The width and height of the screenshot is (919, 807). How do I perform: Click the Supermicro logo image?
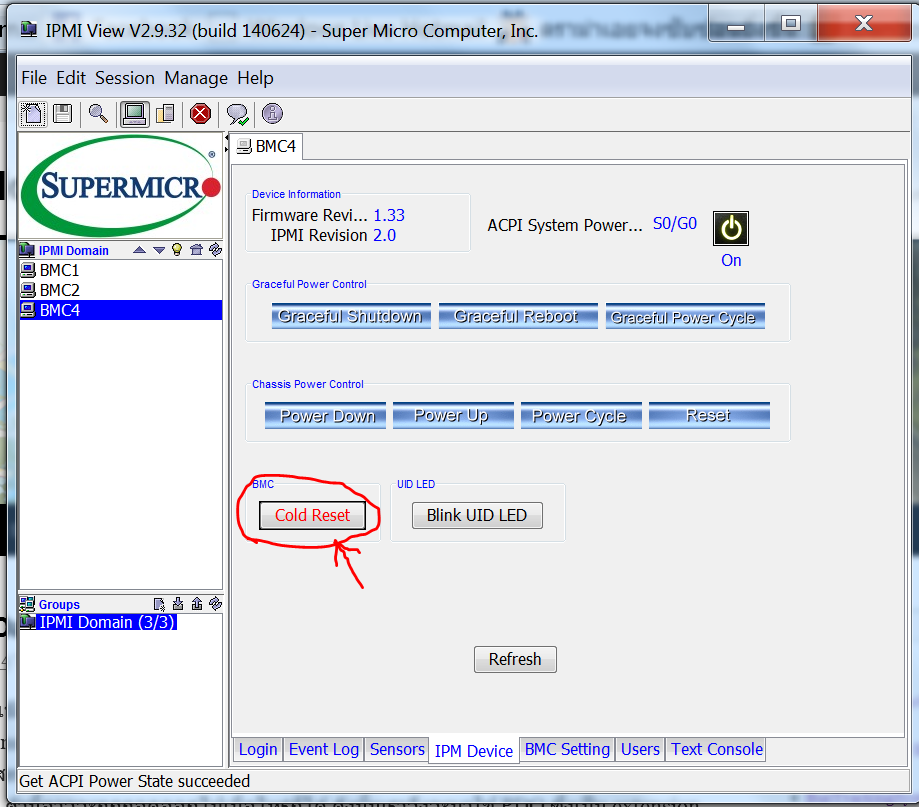121,186
